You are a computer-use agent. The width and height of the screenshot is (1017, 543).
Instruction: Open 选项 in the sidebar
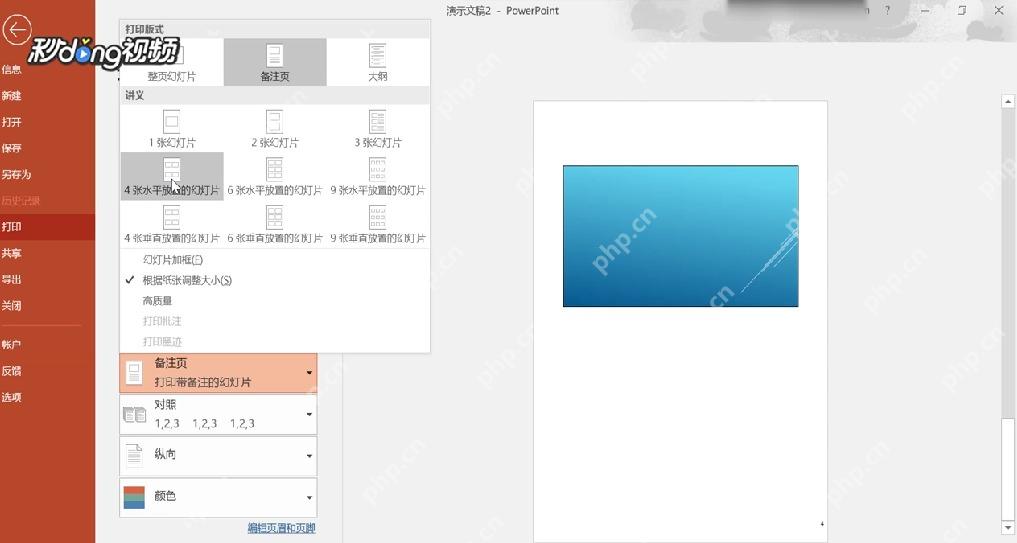pos(47,397)
